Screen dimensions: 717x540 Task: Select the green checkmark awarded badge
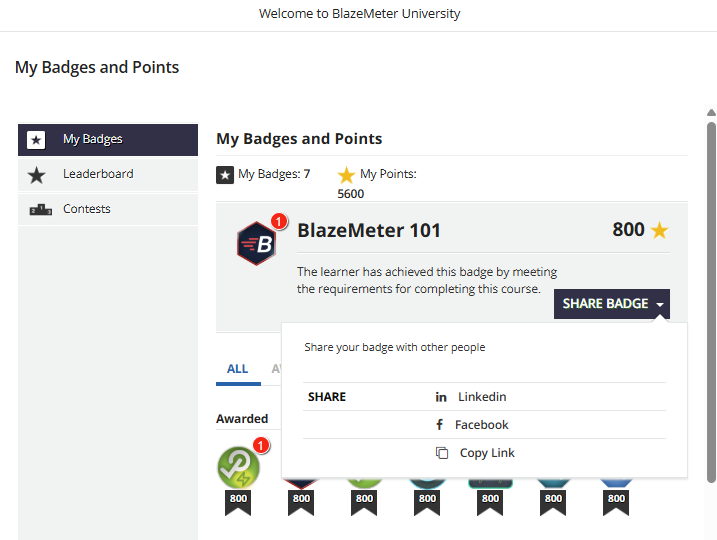point(238,468)
